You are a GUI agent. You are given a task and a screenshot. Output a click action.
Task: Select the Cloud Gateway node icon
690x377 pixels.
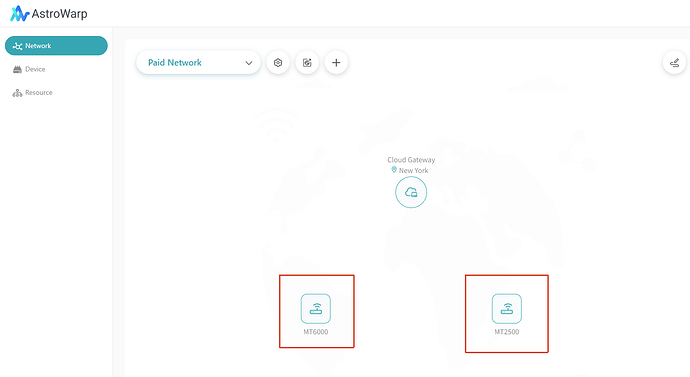411,192
